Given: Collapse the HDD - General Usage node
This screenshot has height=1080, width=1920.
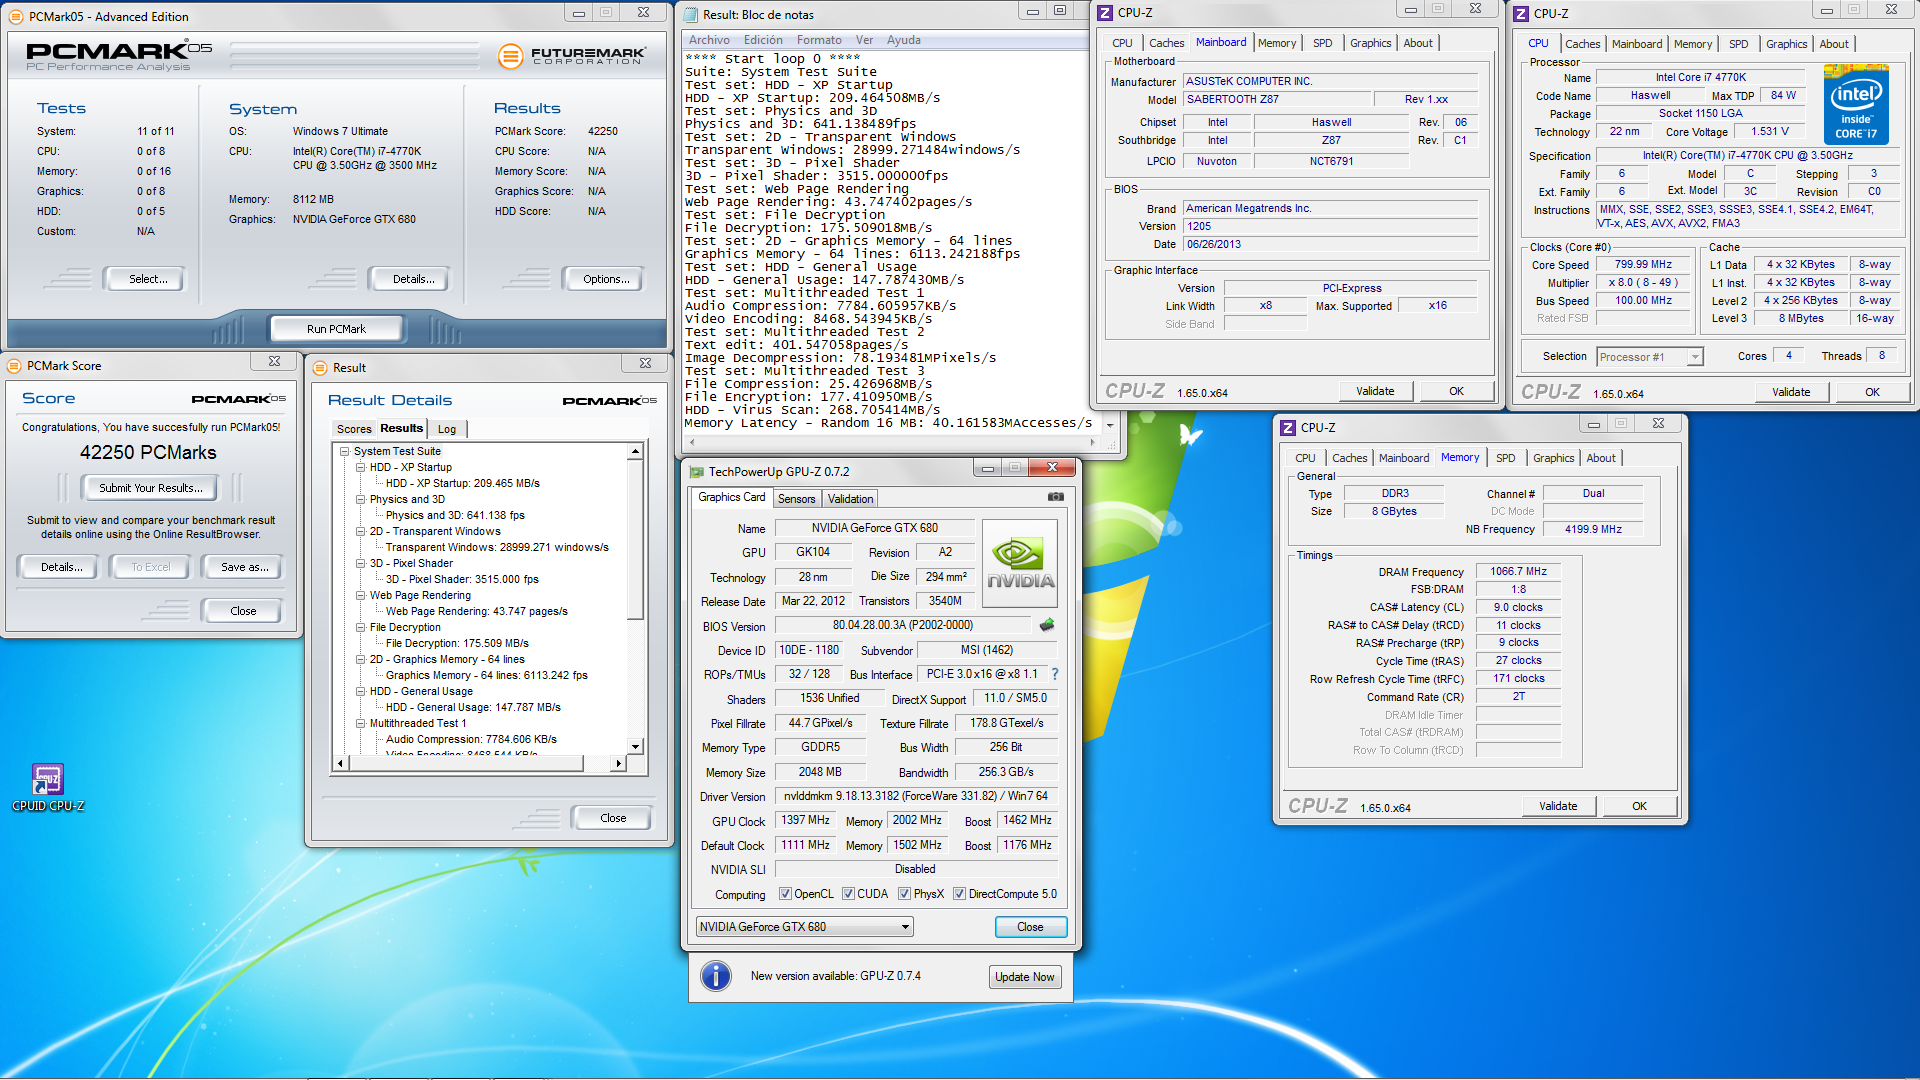Looking at the screenshot, I should (x=361, y=691).
